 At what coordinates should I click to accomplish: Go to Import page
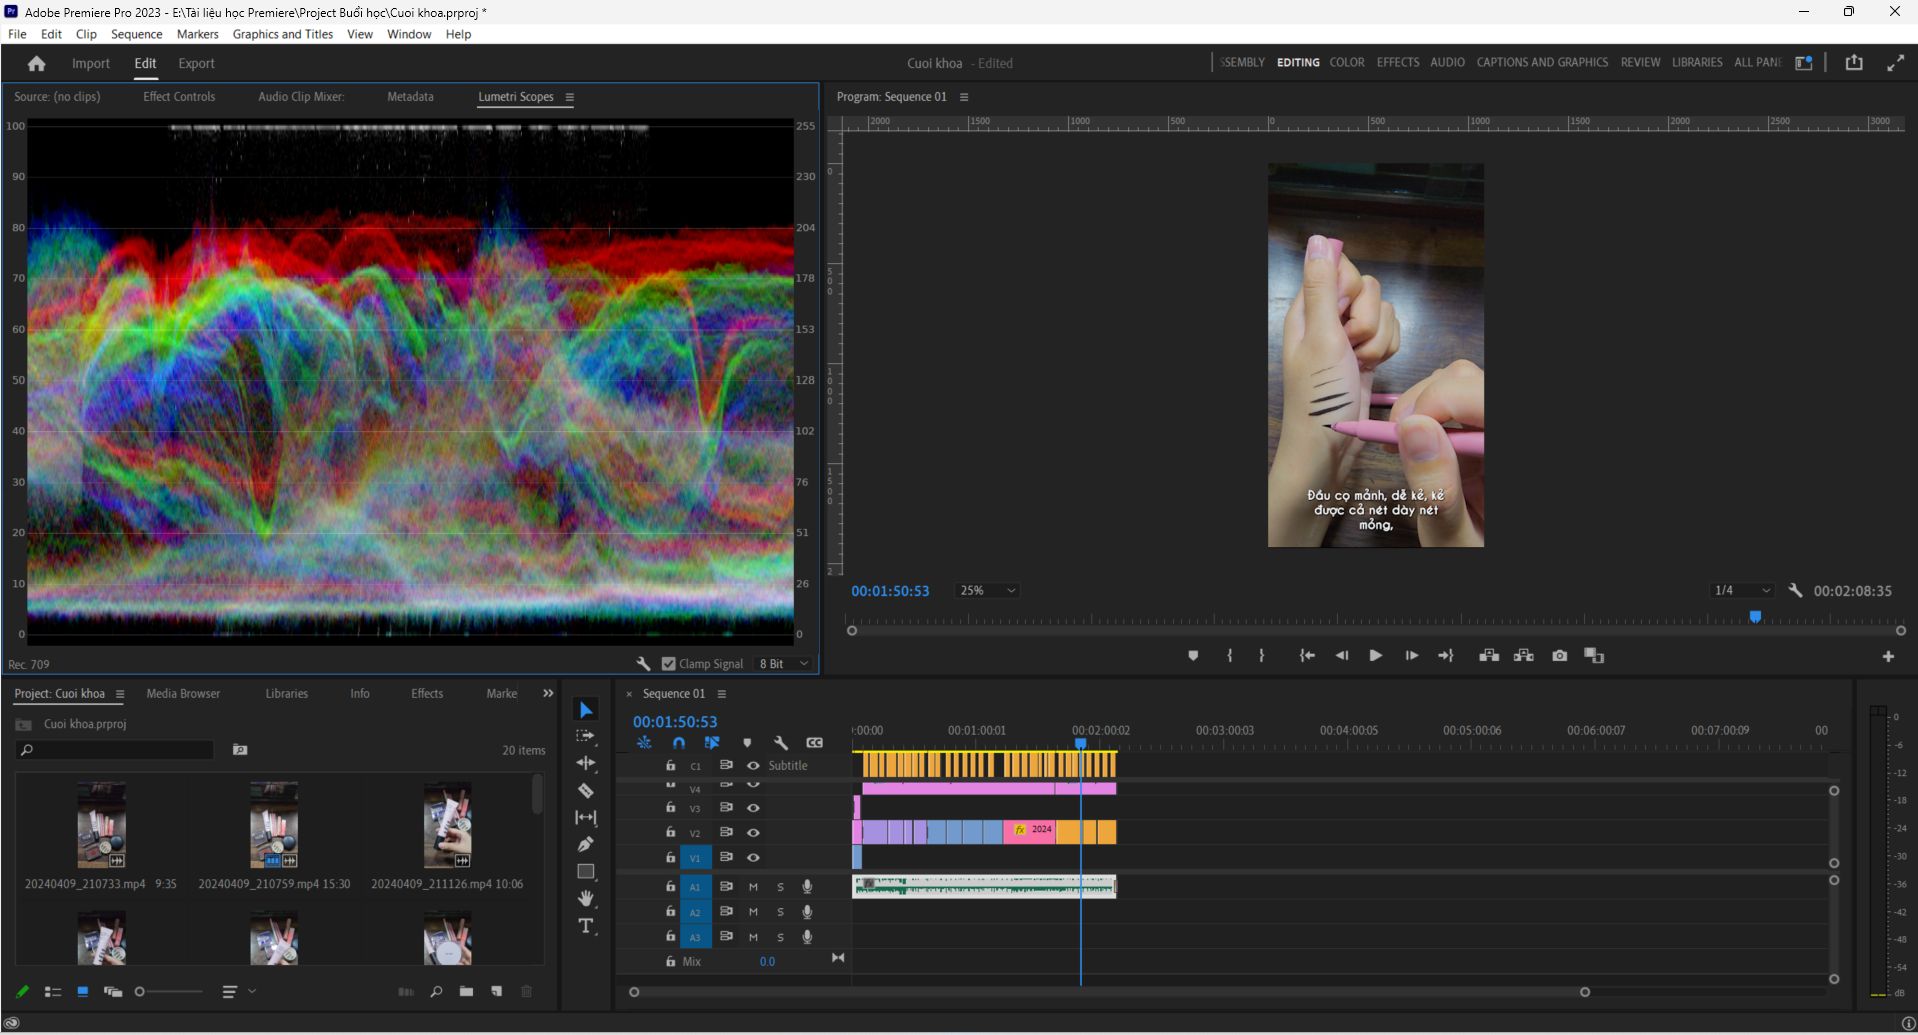click(x=91, y=63)
